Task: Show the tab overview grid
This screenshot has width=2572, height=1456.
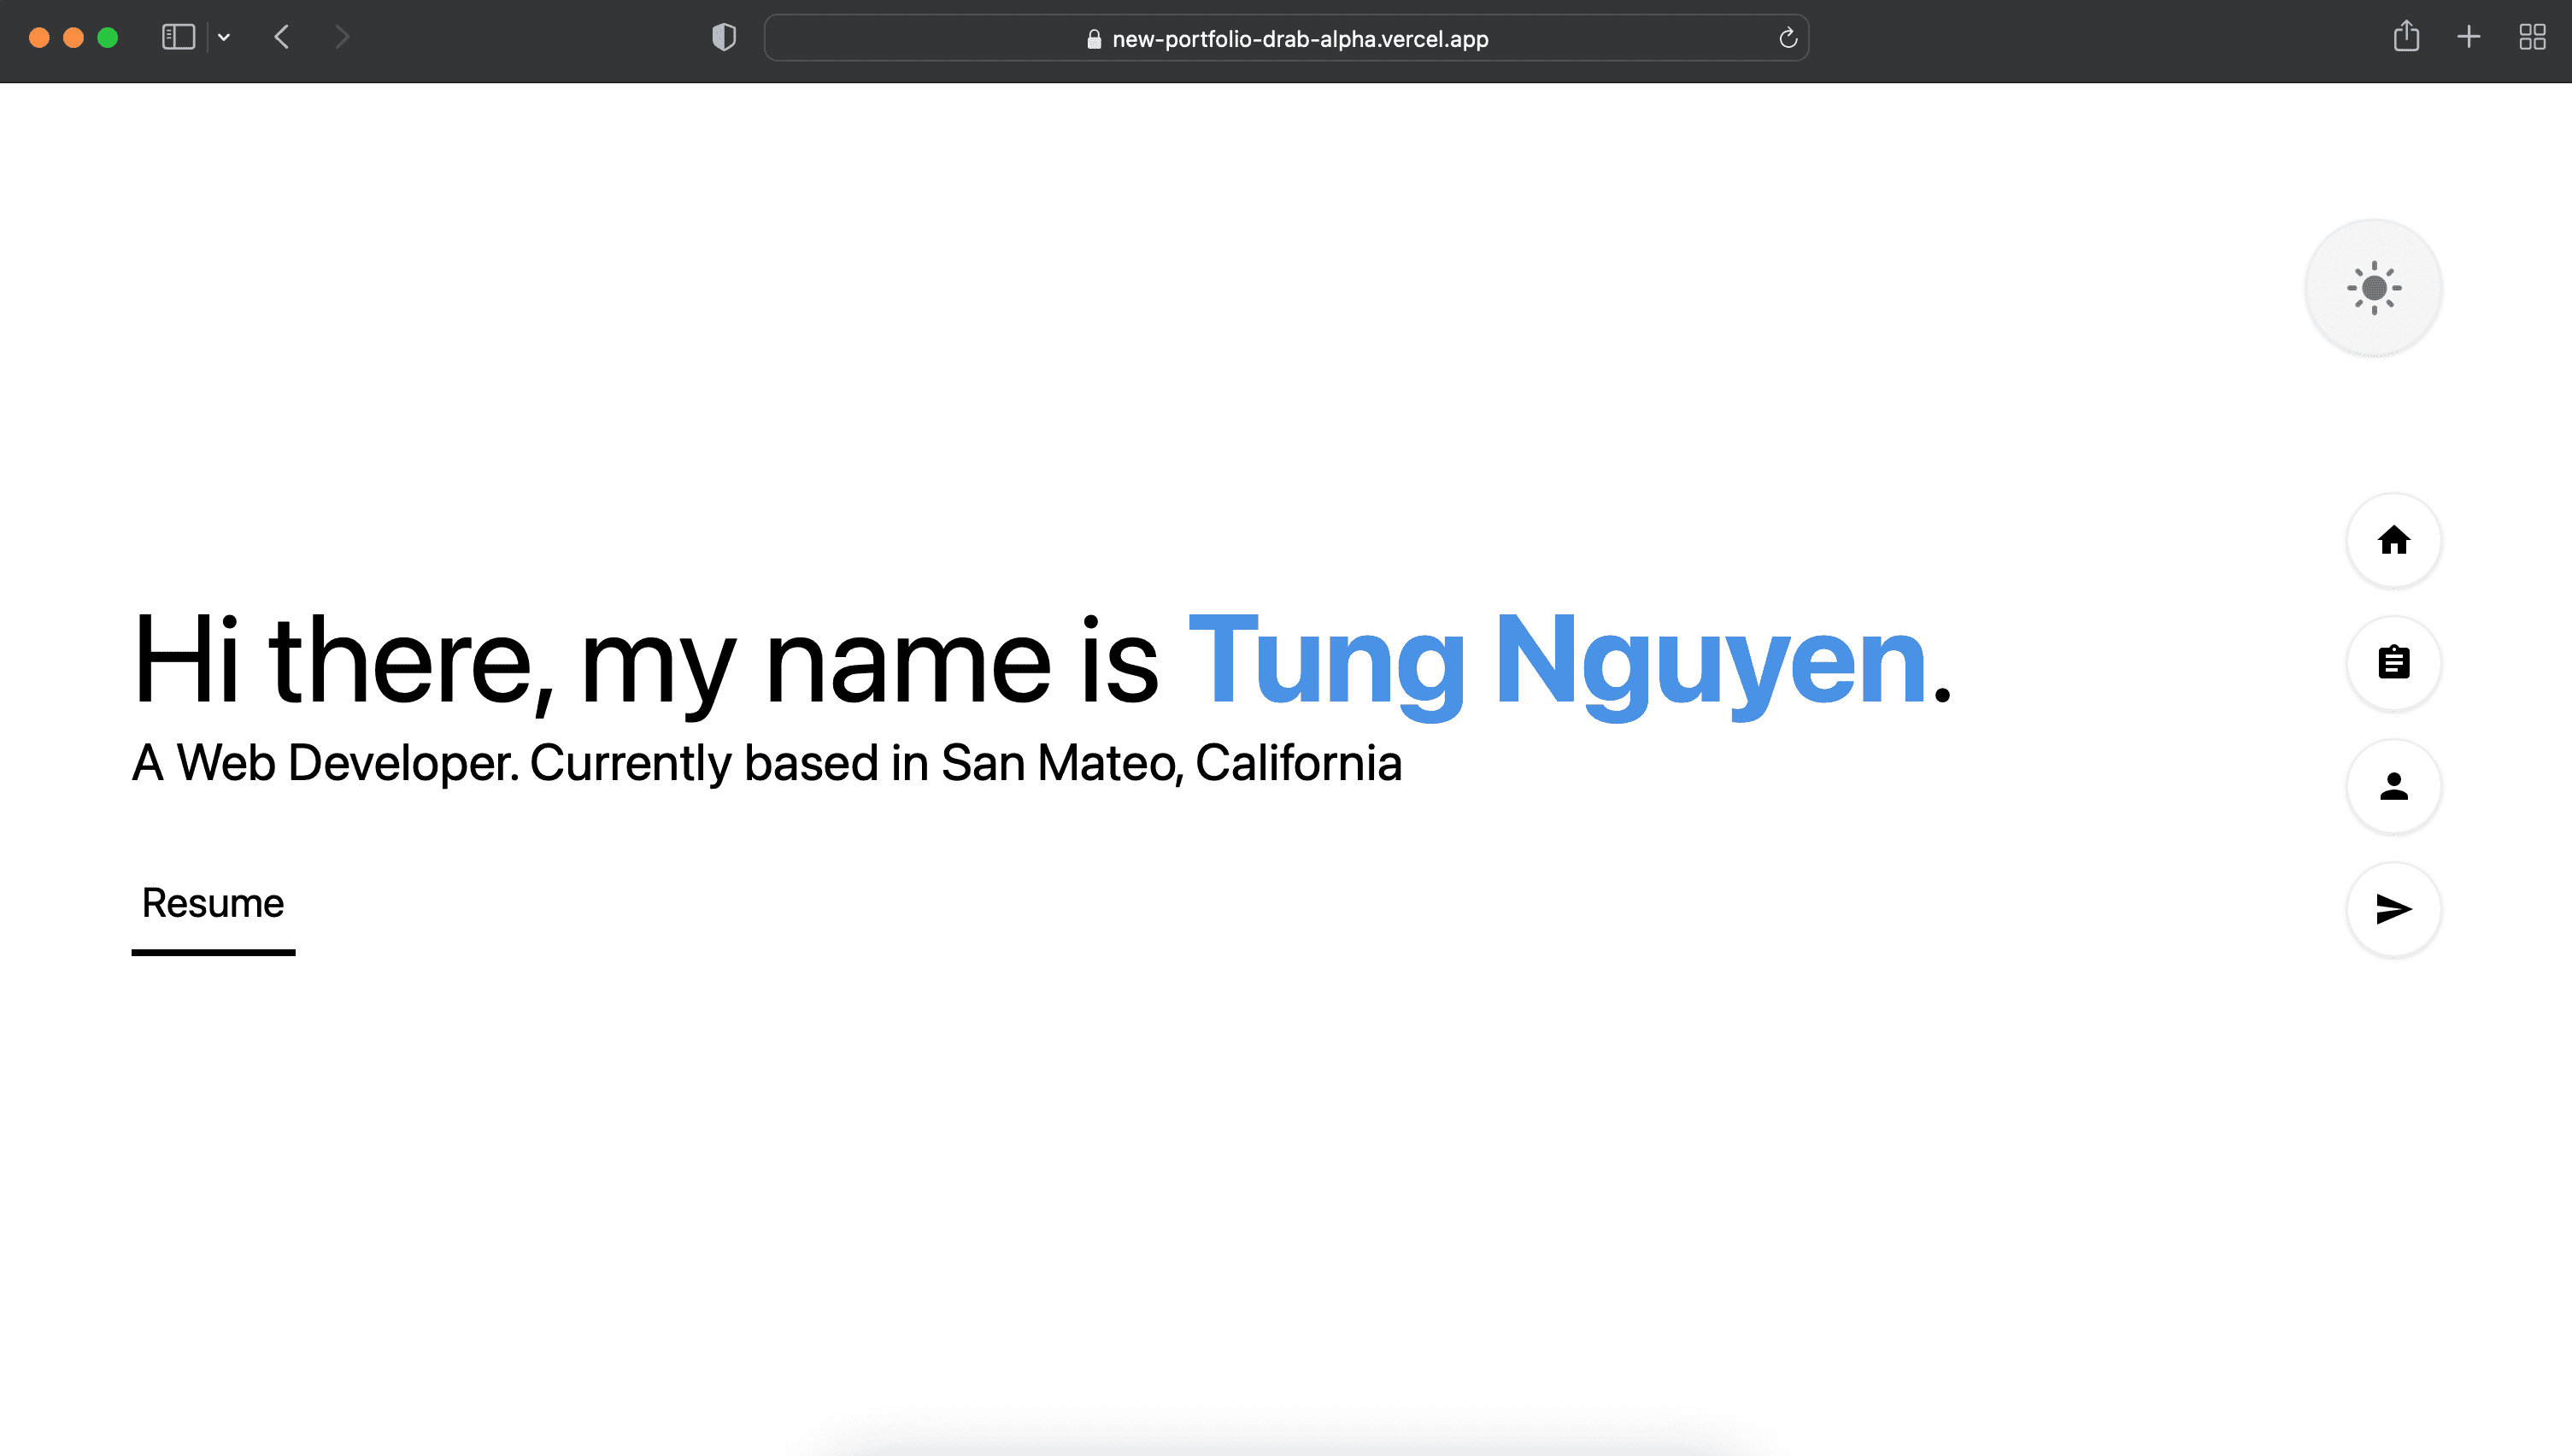Action: (2532, 37)
